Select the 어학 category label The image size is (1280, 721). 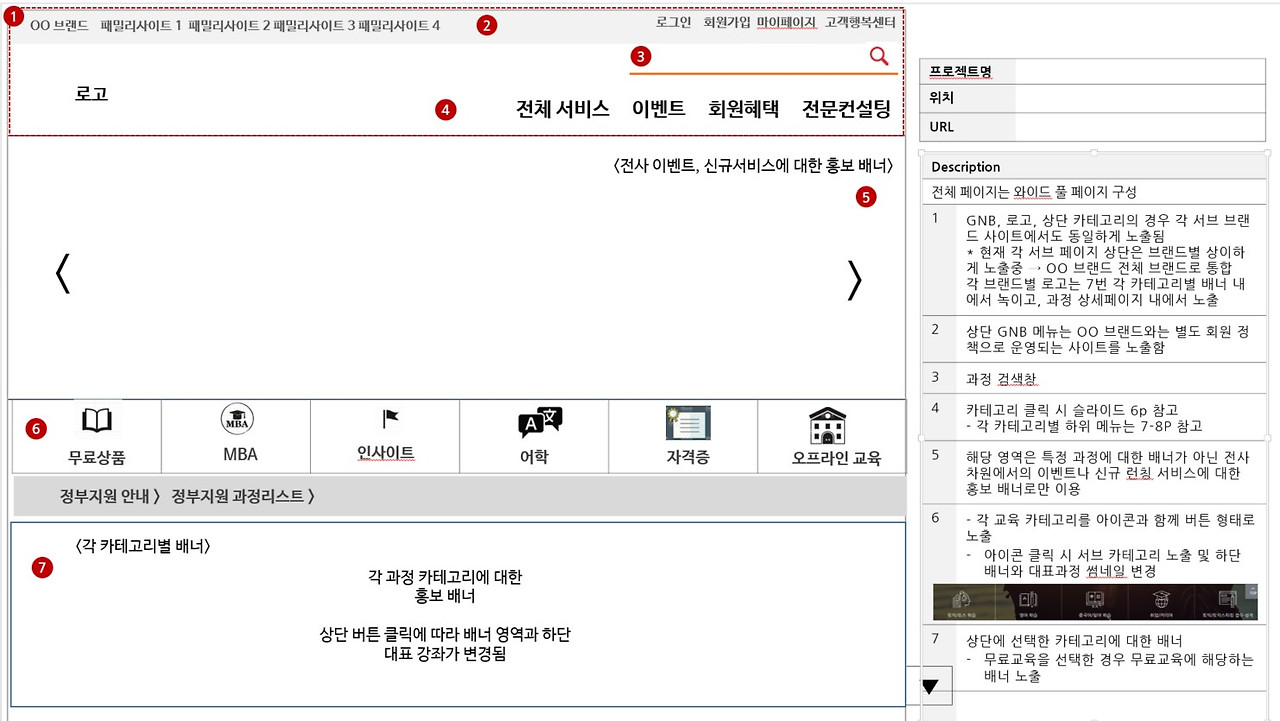(x=534, y=457)
